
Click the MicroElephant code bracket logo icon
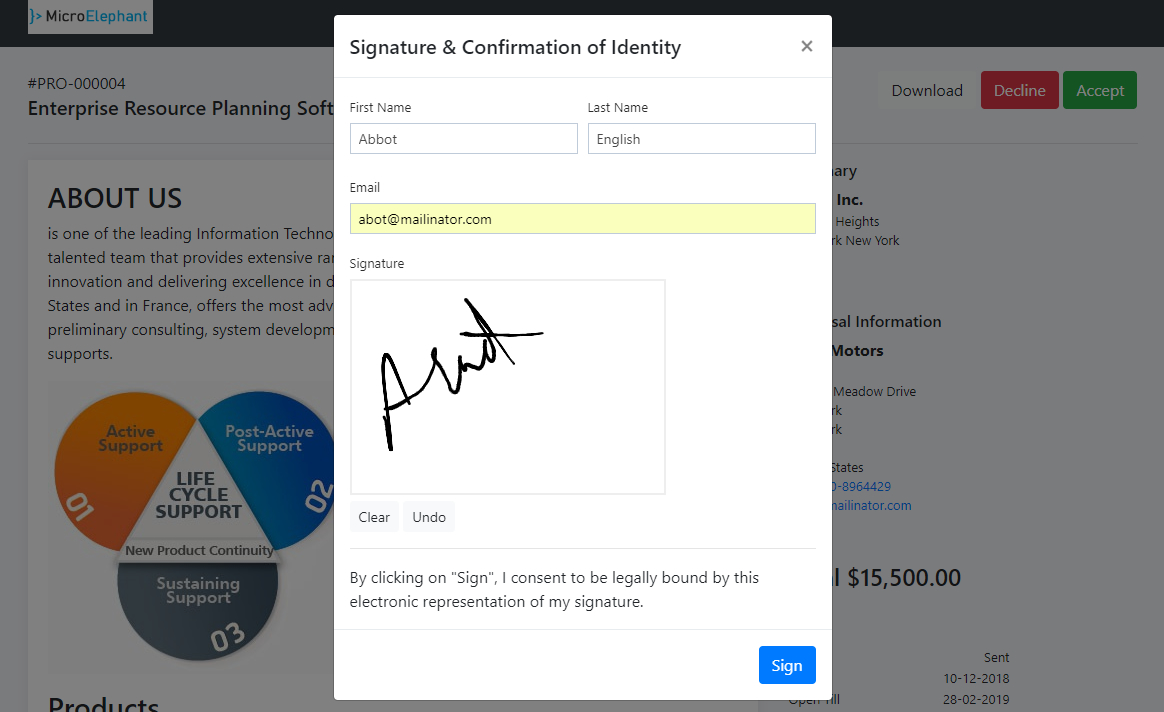pyautogui.click(x=34, y=16)
